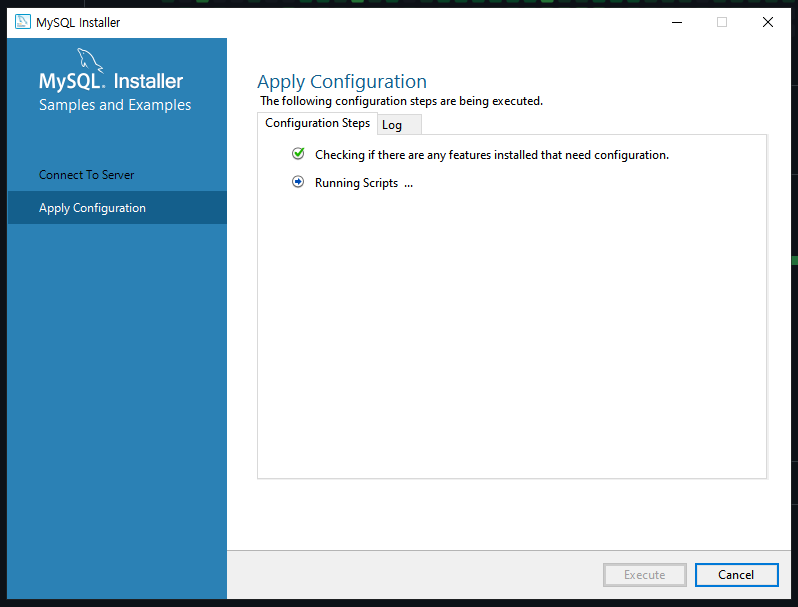Click the 'Checking if there are any features' text

(492, 155)
